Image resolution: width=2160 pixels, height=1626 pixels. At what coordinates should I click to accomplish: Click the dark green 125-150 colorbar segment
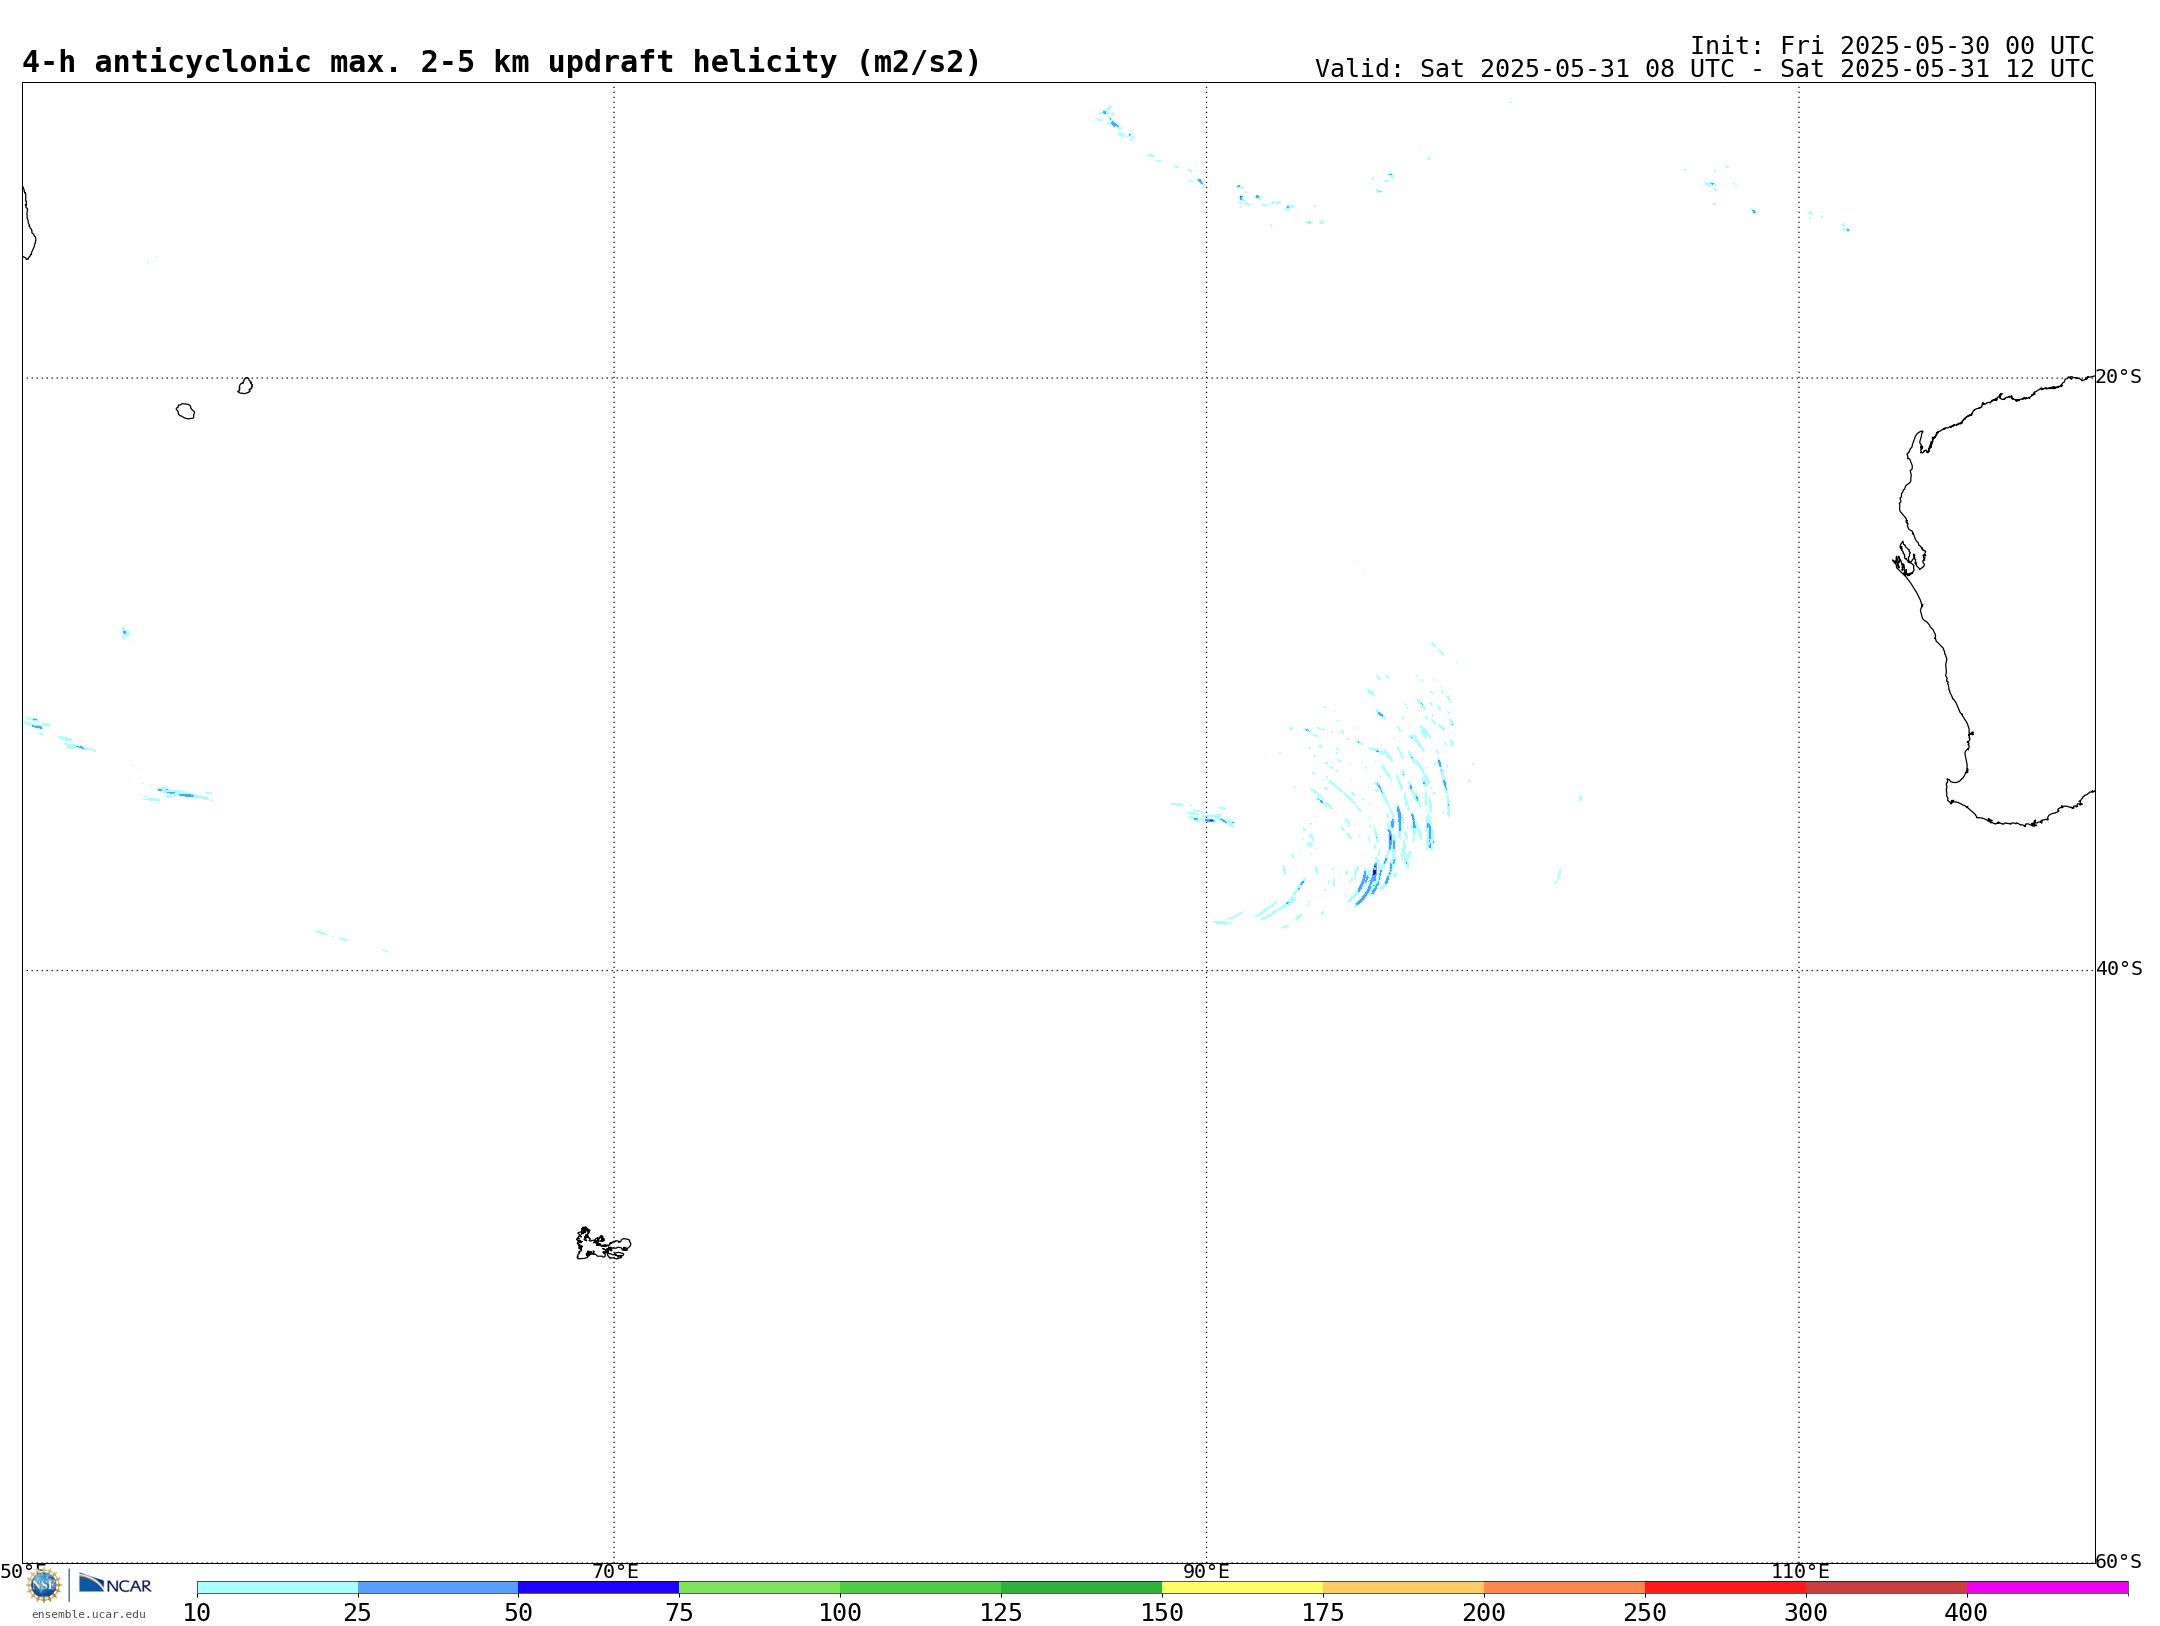pos(1082,1587)
